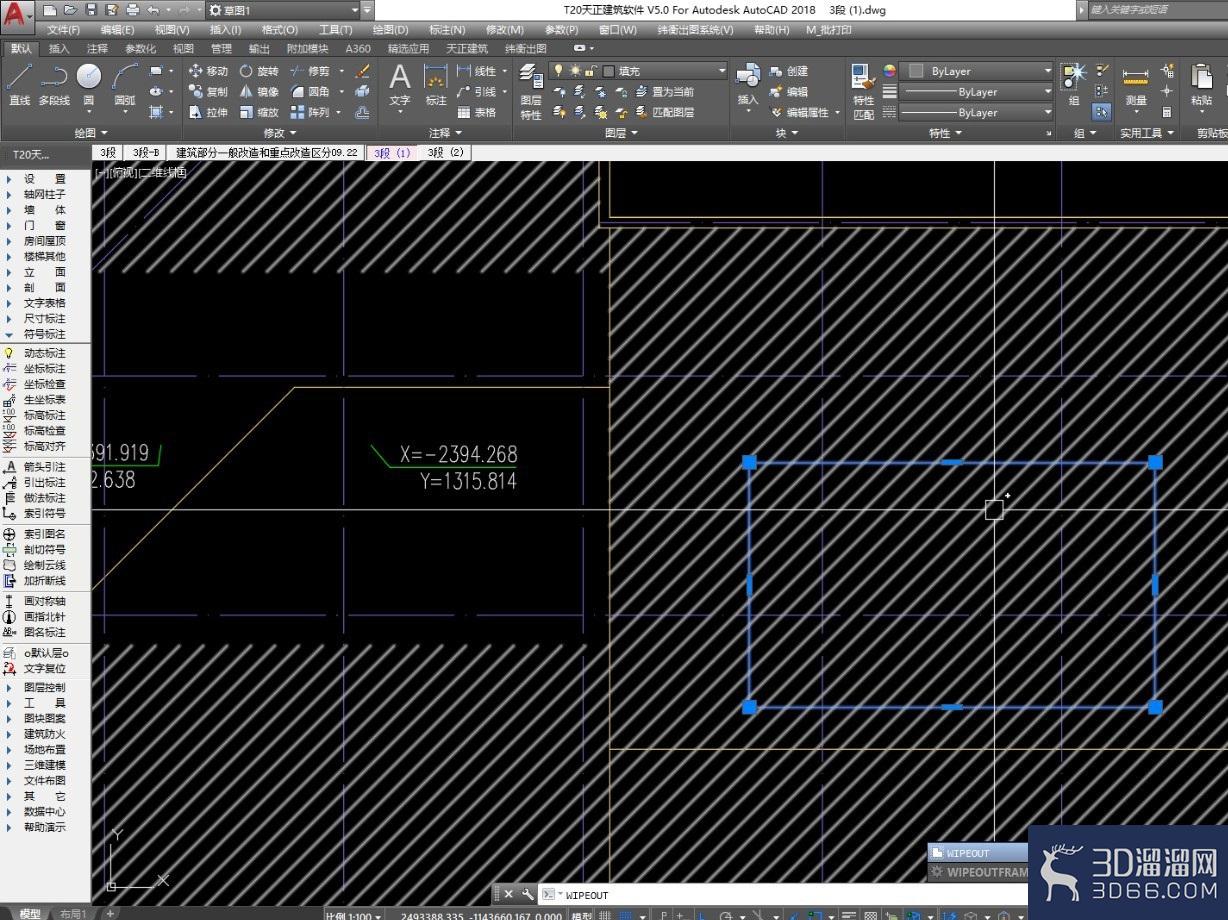Screen dimensions: 1228x920
Task: Click the 复制 (Copy) tool
Action: click(x=208, y=92)
